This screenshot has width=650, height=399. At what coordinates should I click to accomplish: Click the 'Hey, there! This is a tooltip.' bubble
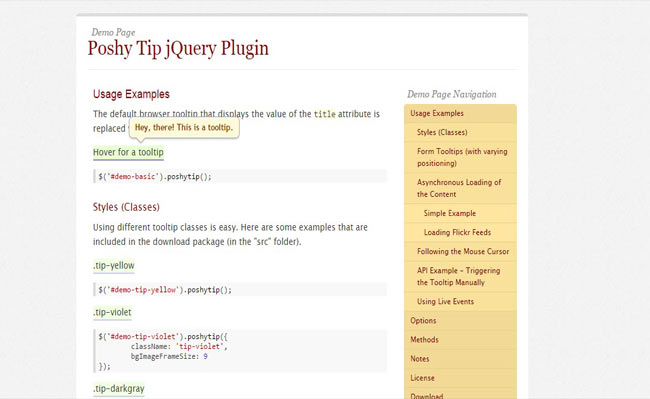click(x=184, y=128)
